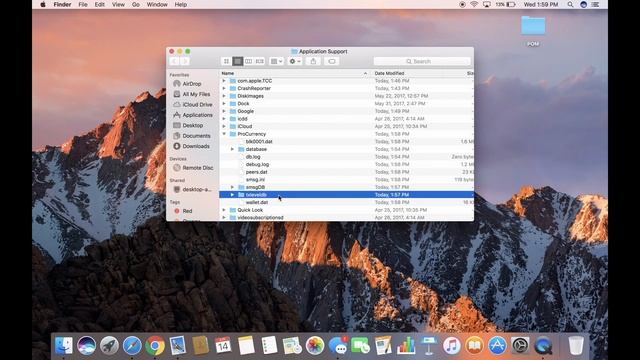This screenshot has width=640, height=360.
Task: Open System Preferences from the Dock
Action: point(520,346)
